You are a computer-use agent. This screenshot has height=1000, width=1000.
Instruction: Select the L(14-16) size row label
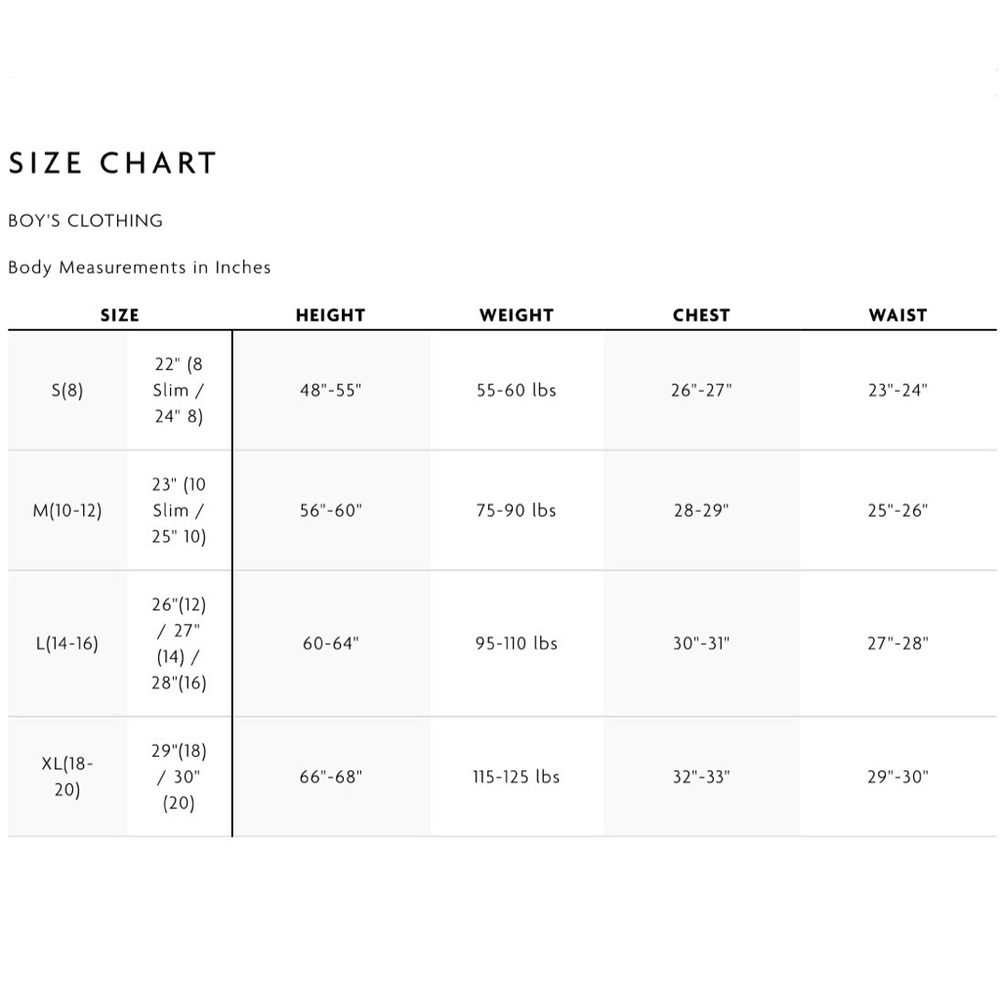click(68, 643)
